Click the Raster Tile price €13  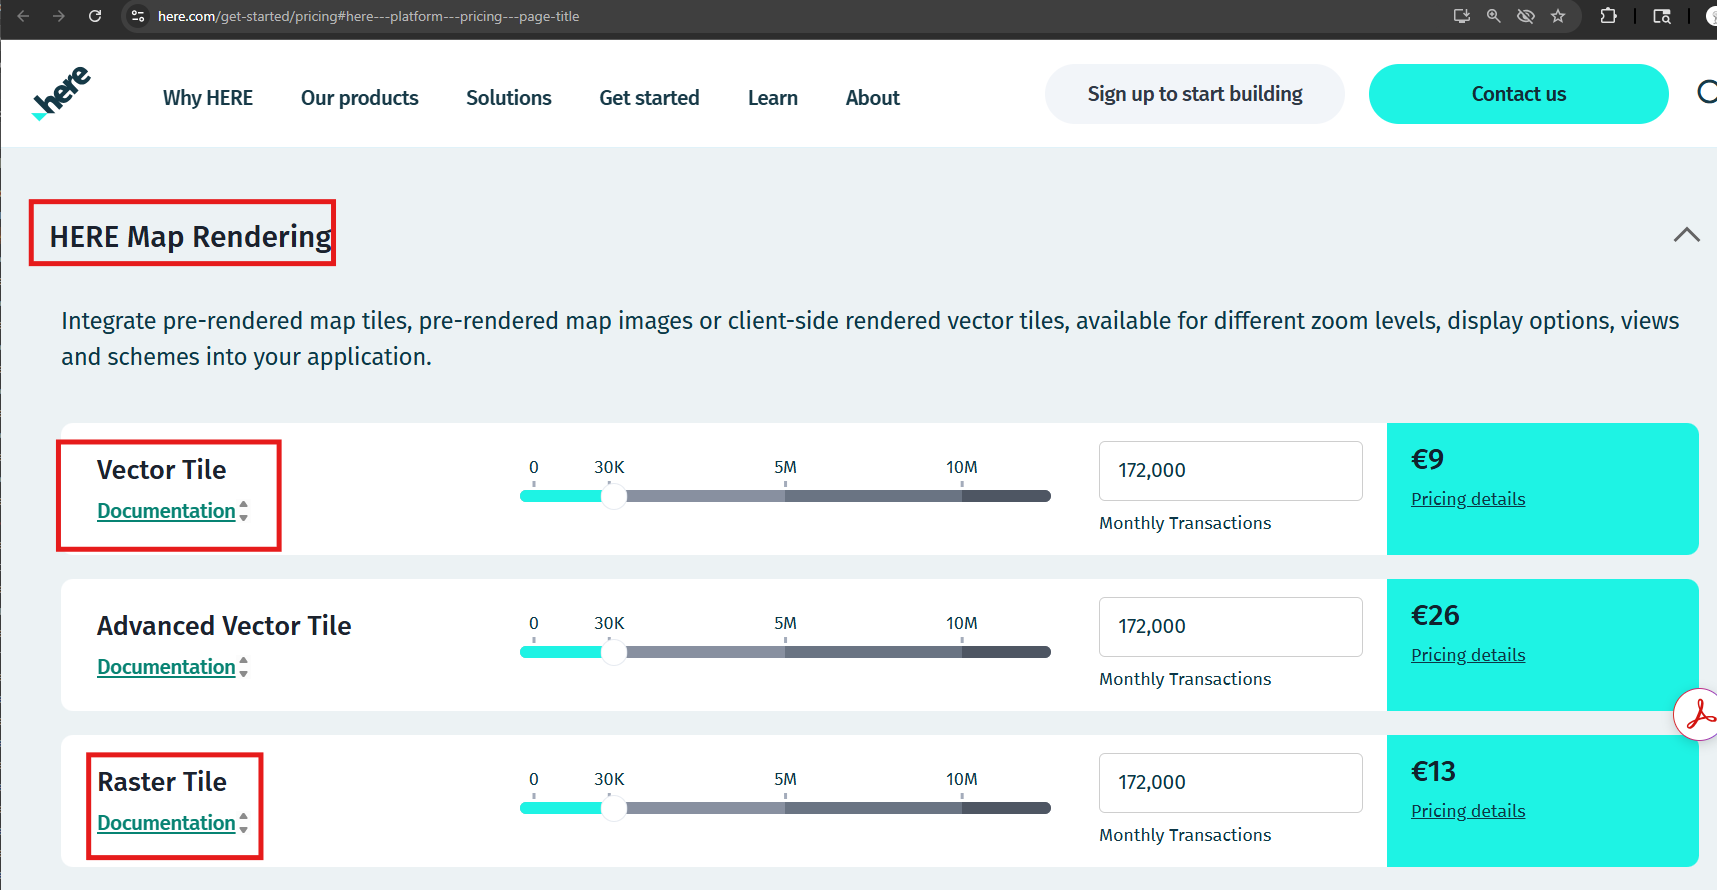point(1433,771)
